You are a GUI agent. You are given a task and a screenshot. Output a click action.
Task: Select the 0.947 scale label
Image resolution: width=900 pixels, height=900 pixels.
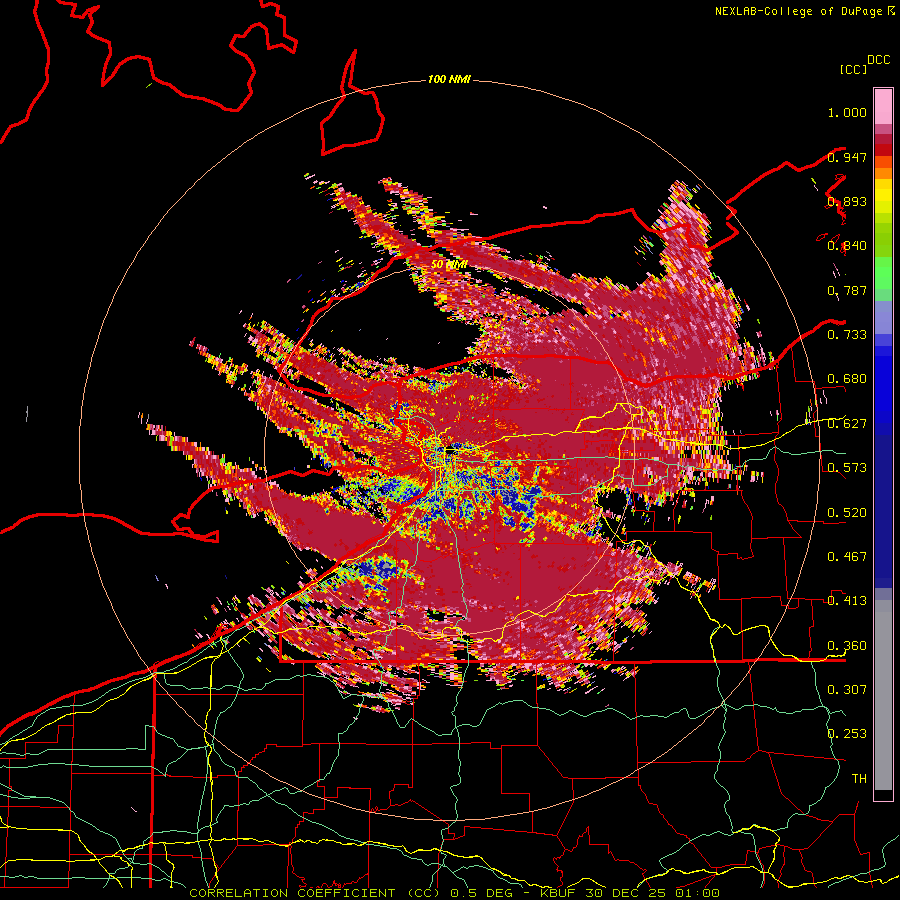[x=847, y=157]
